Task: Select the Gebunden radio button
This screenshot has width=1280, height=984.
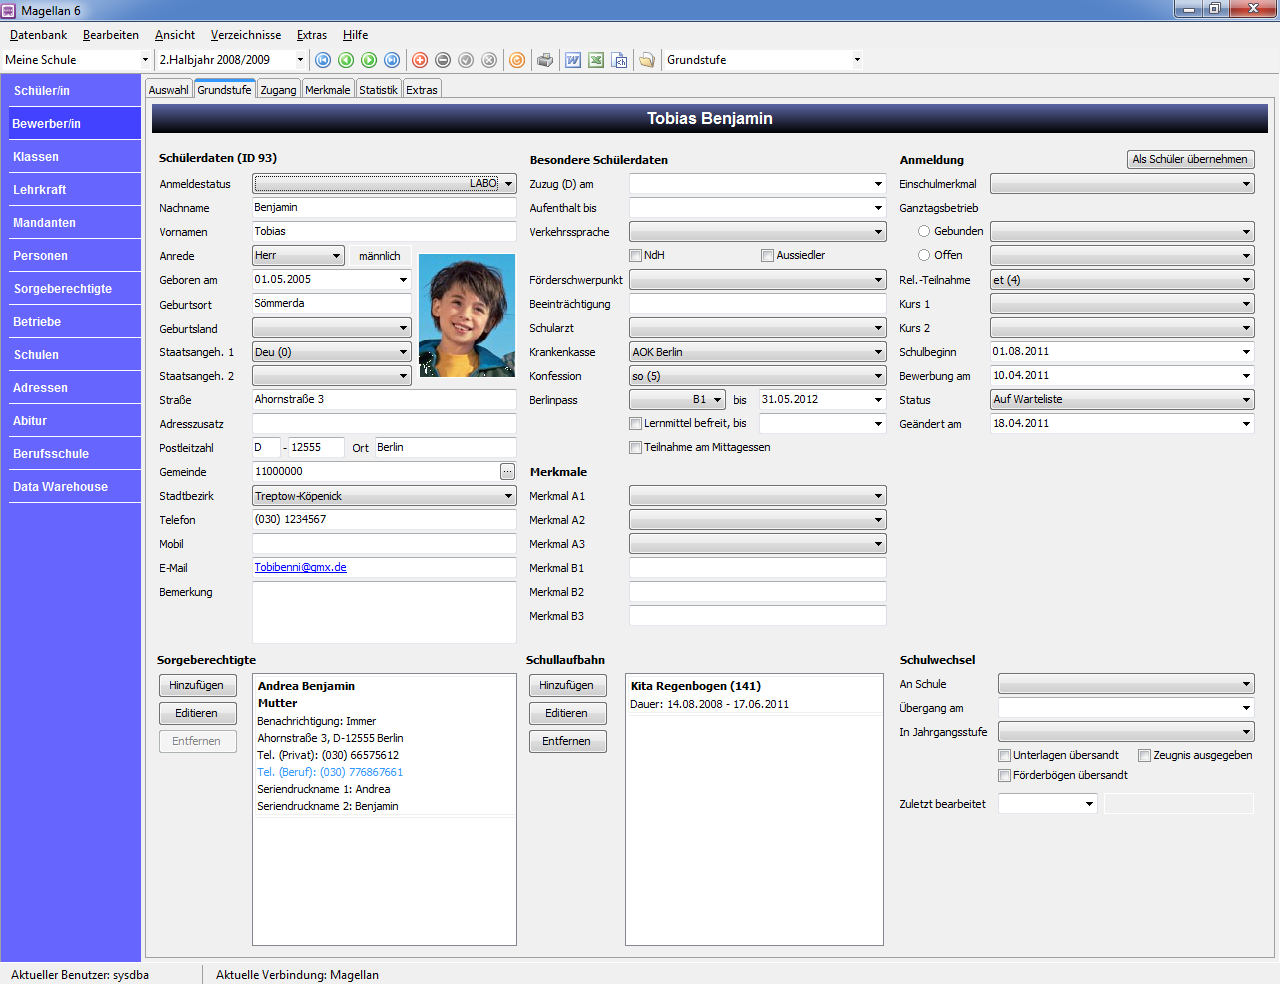Action: 924,231
